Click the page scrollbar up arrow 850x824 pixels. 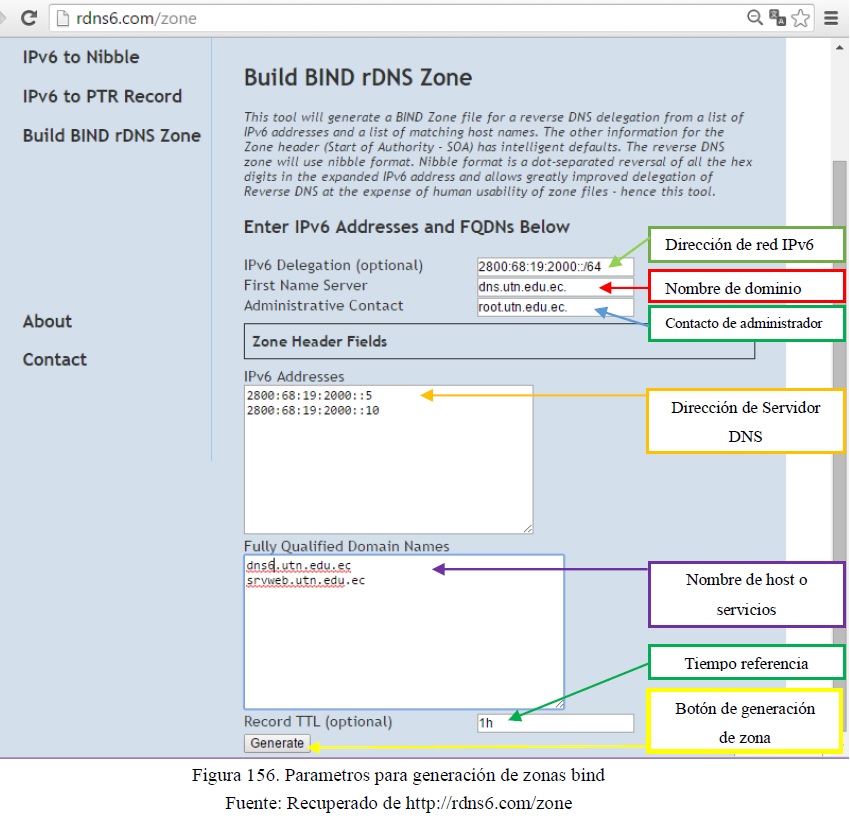coord(840,48)
